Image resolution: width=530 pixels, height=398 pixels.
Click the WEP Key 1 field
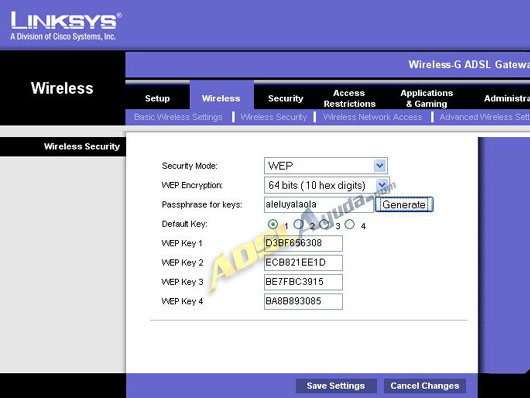point(303,243)
